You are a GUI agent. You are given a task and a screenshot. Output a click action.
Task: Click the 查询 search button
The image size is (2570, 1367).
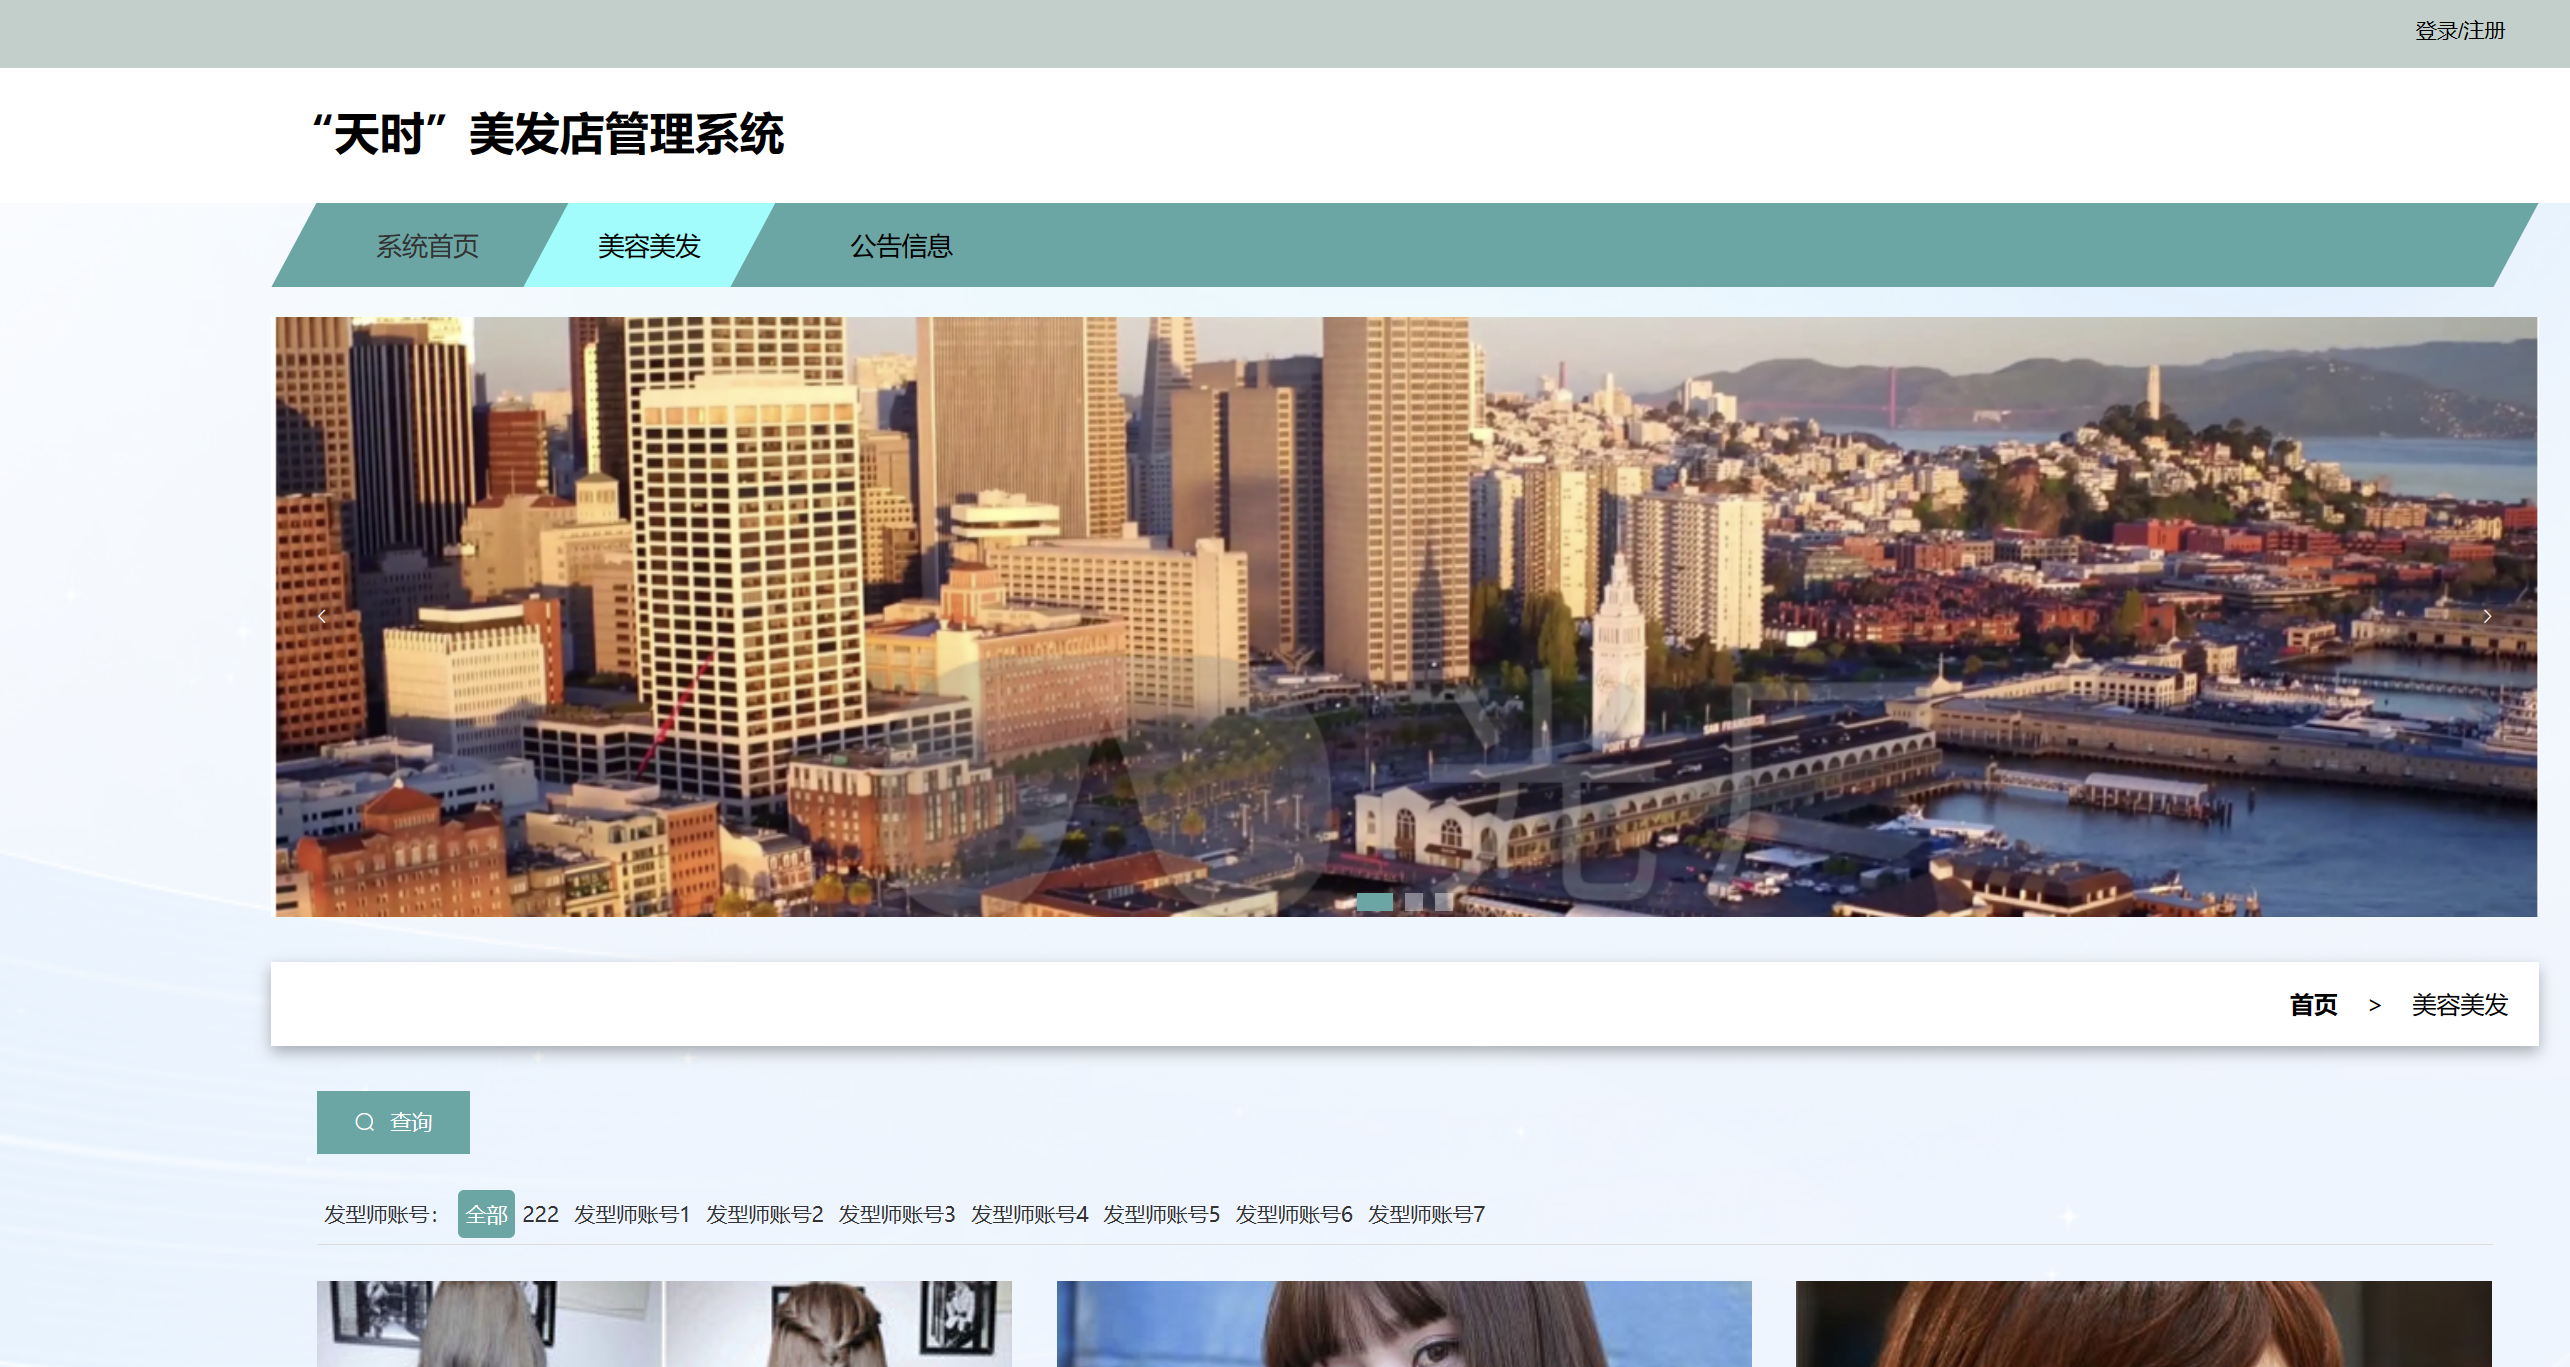click(x=393, y=1122)
